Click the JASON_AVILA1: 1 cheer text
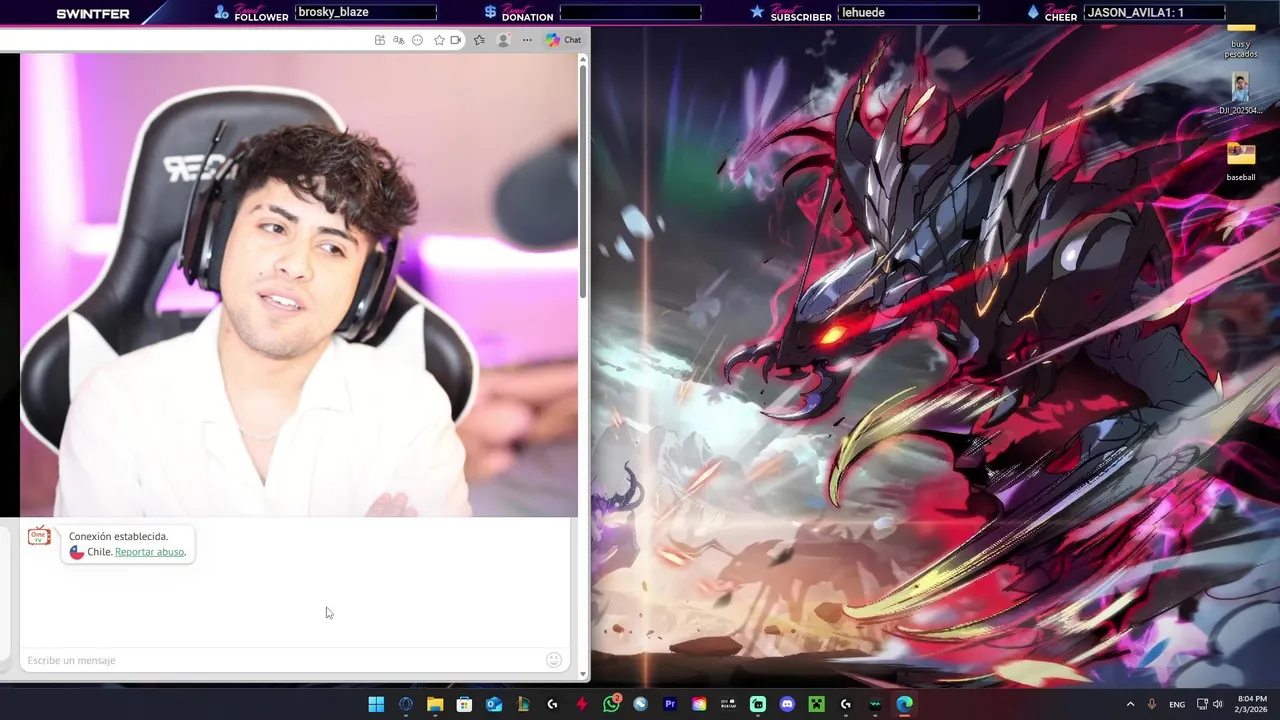 [x=1135, y=12]
